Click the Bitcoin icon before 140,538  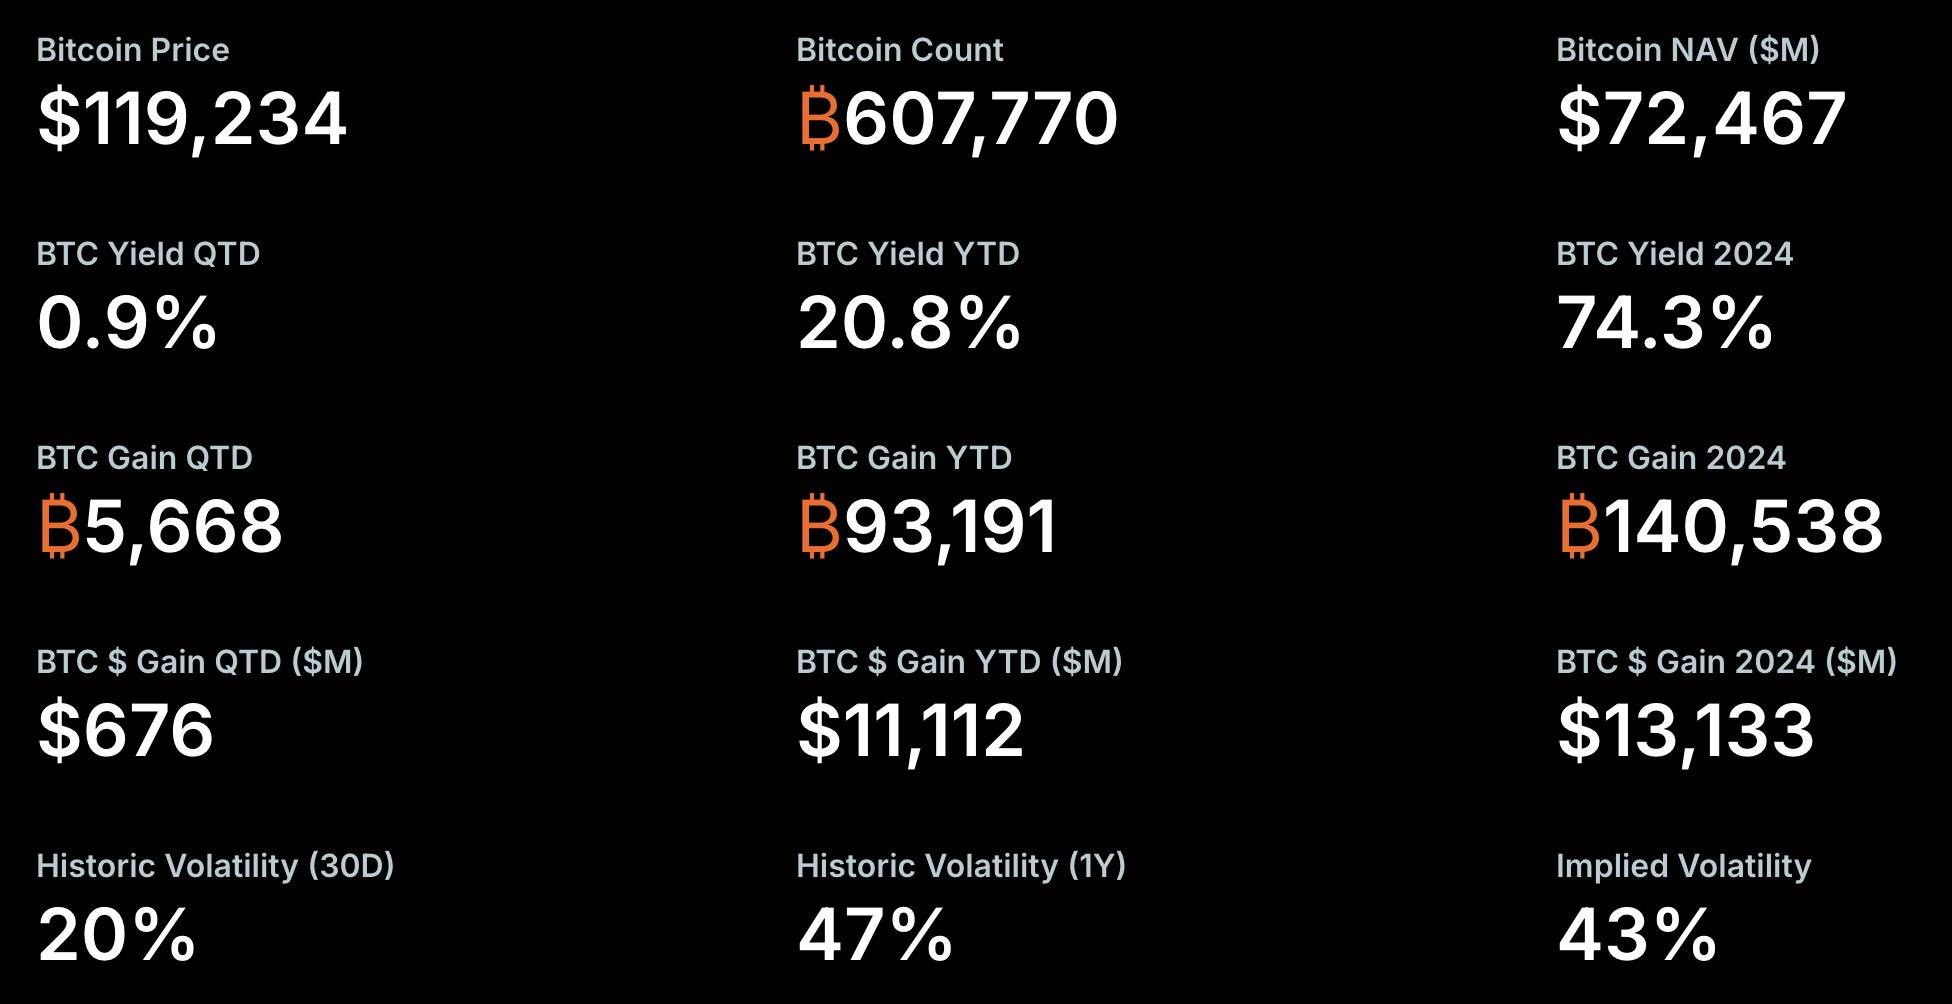[x=1579, y=527]
